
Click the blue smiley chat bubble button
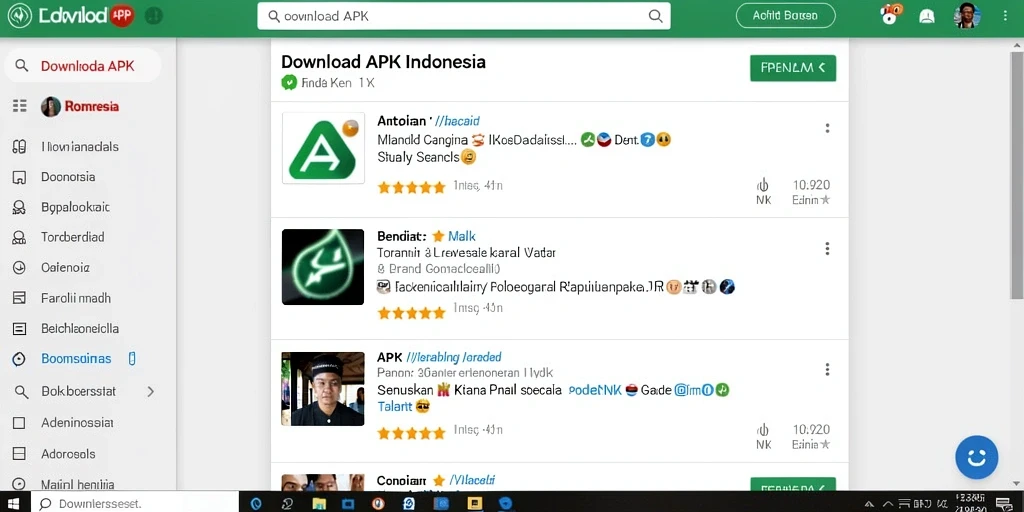coord(976,457)
